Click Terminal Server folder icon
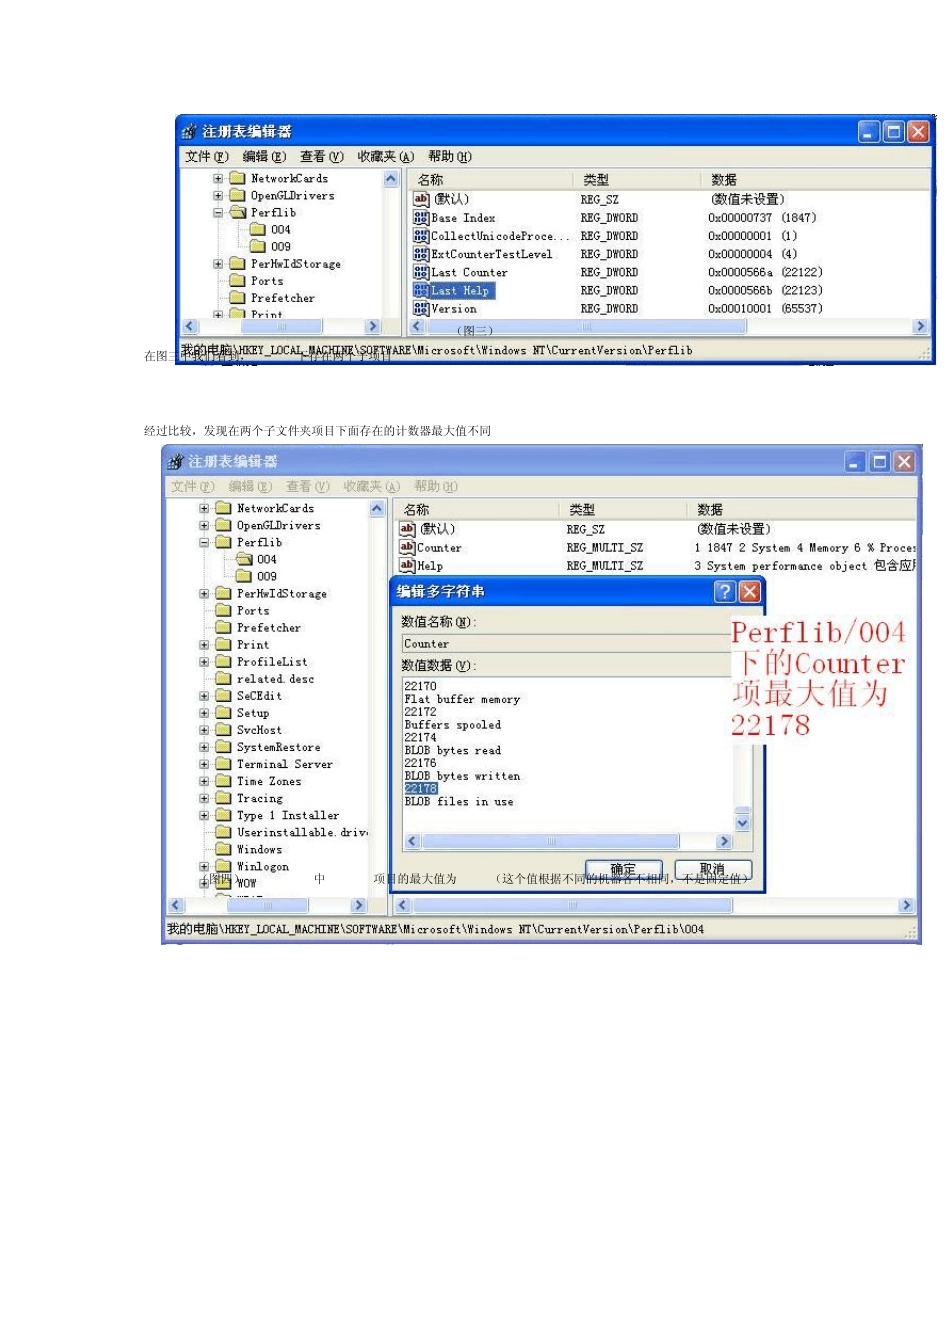950x1344 pixels. [x=223, y=764]
